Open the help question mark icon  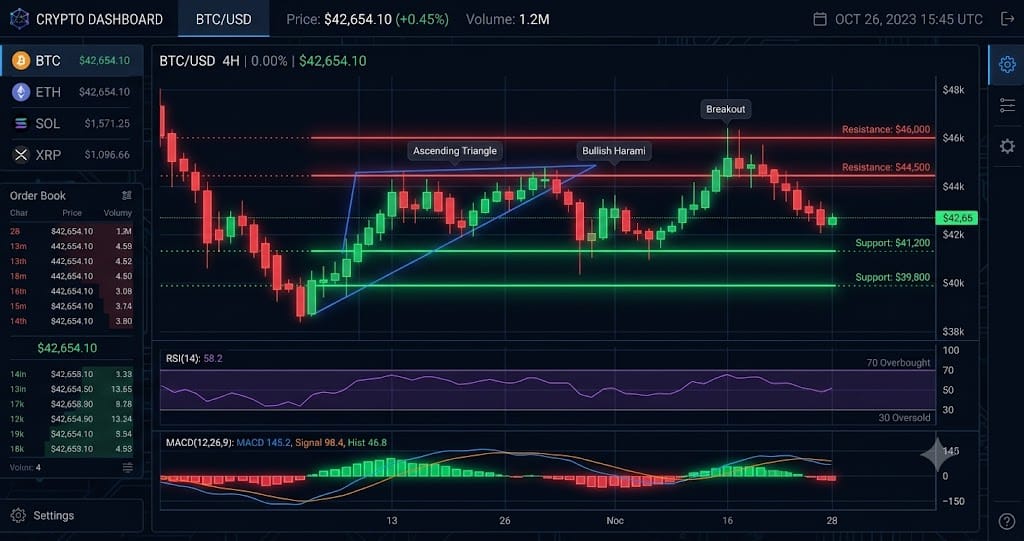[1007, 521]
